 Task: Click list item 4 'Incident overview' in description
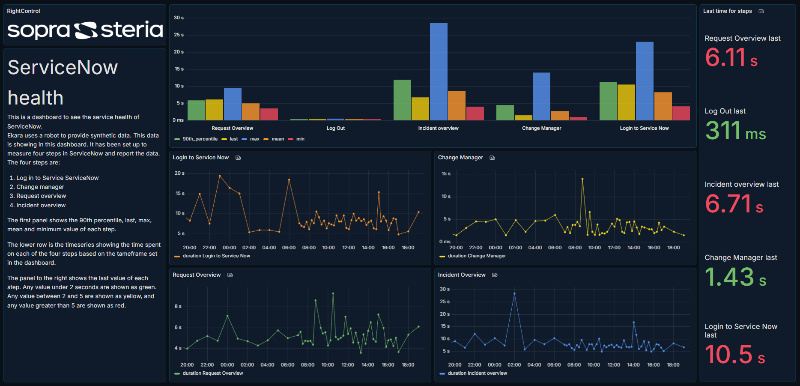41,205
